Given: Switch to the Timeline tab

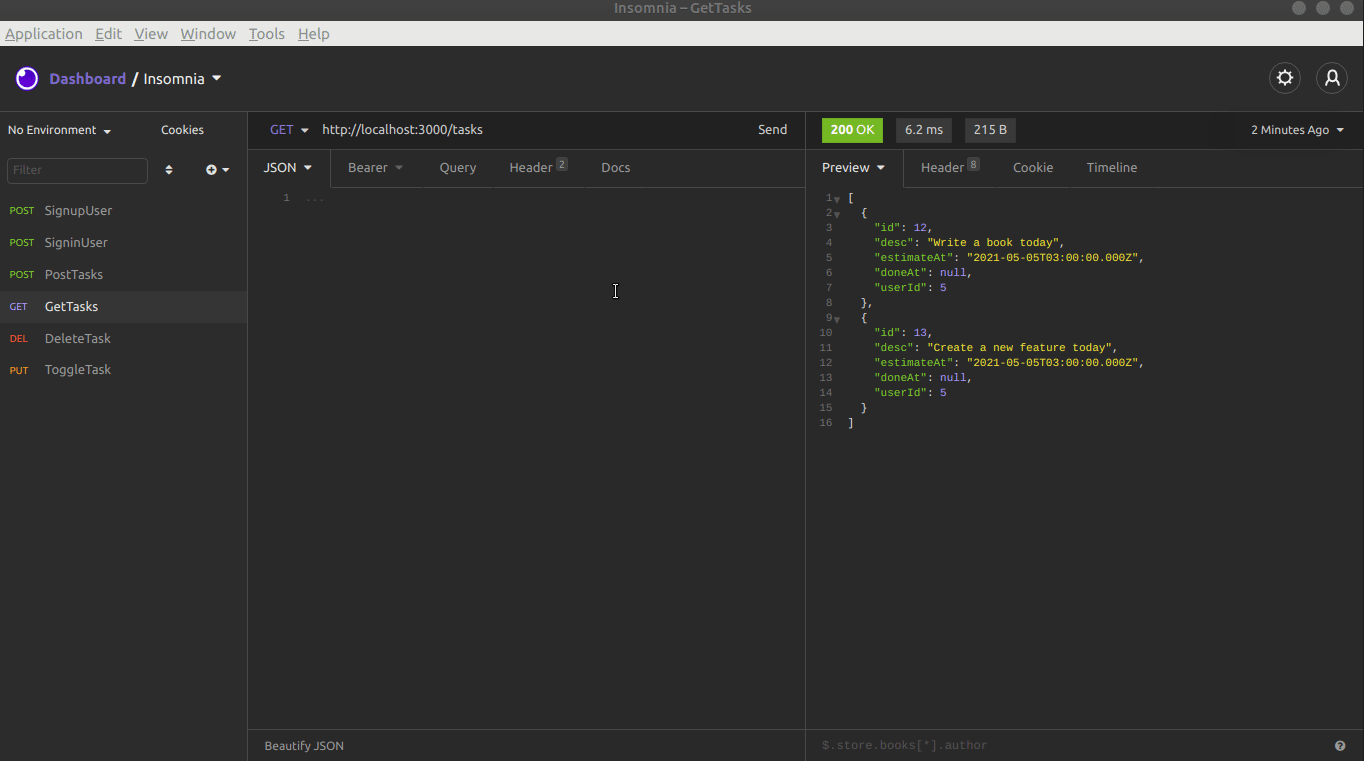Looking at the screenshot, I should (x=1111, y=167).
